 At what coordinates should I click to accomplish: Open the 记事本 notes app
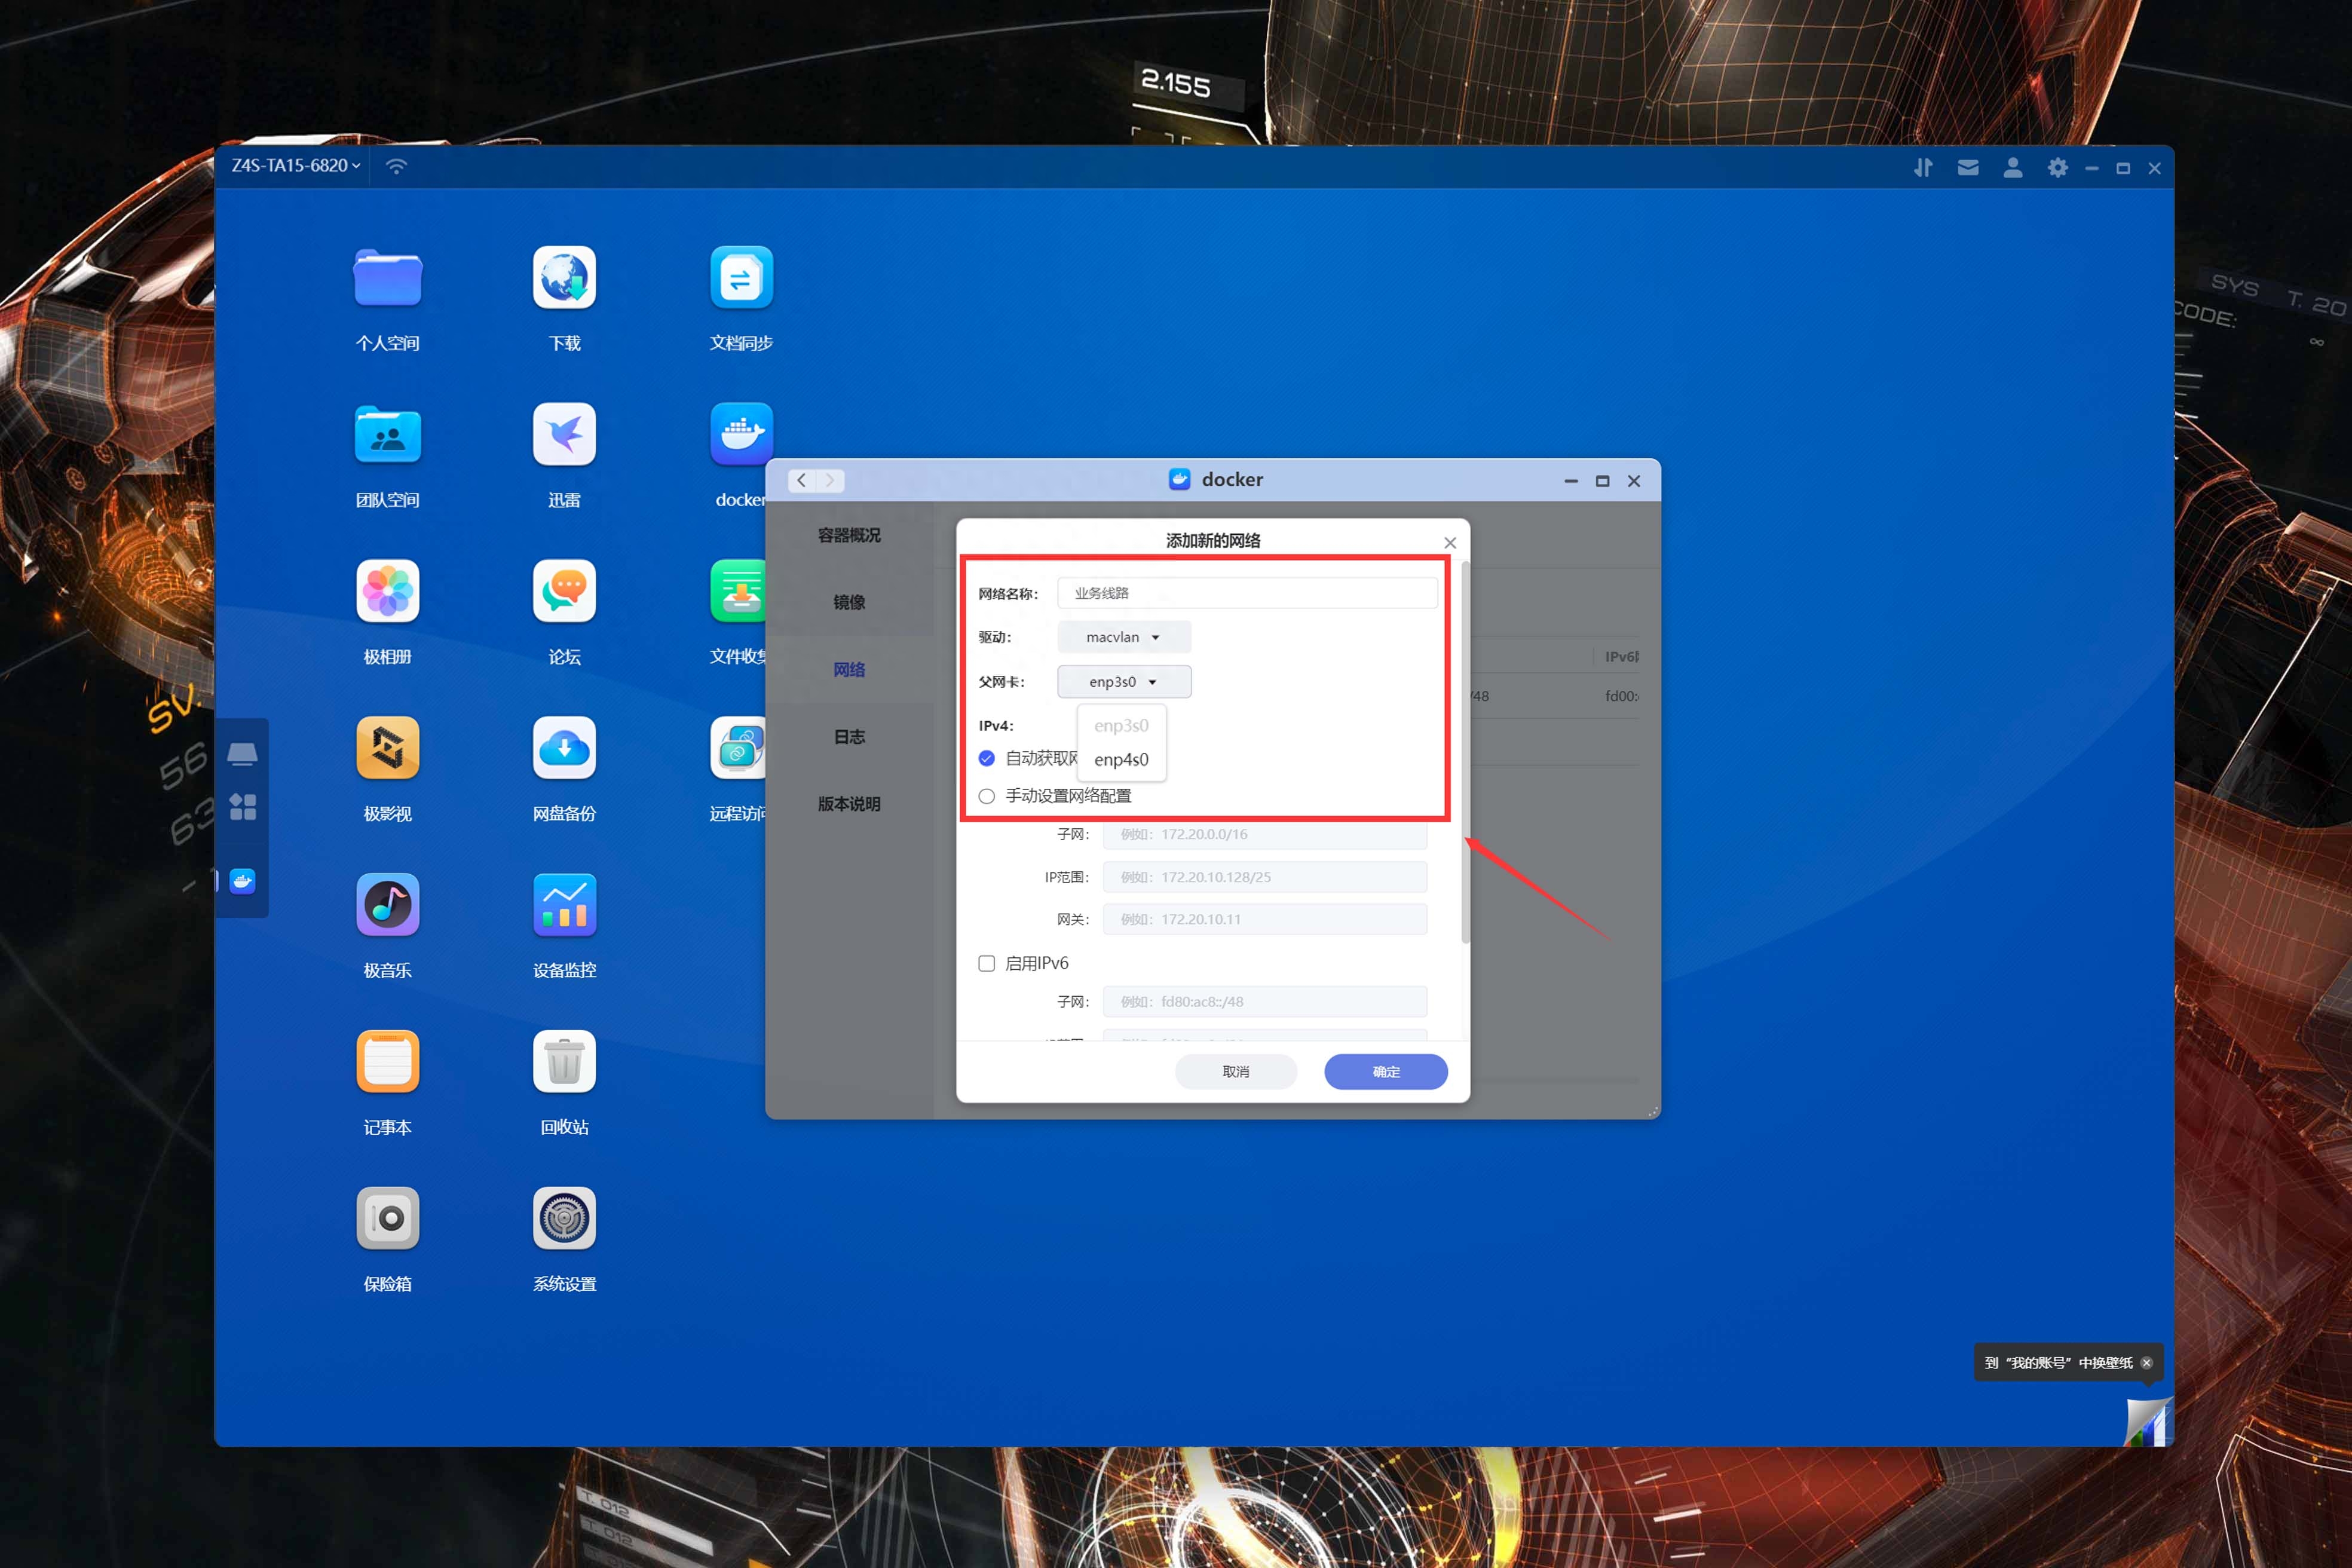388,1061
